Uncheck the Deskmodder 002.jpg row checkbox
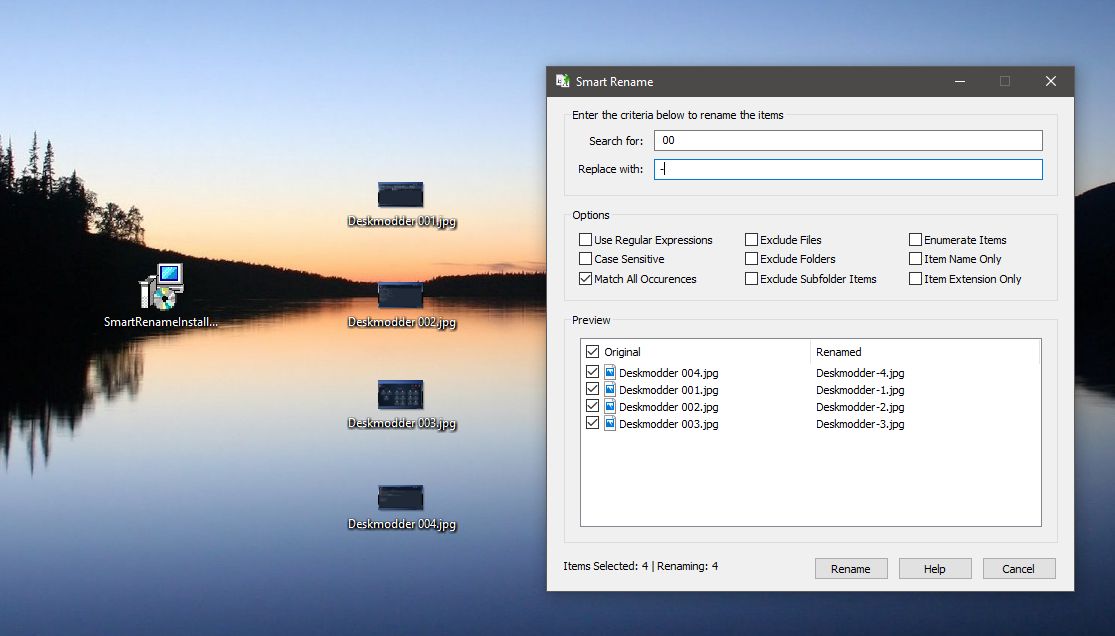Viewport: 1115px width, 636px height. 592,406
